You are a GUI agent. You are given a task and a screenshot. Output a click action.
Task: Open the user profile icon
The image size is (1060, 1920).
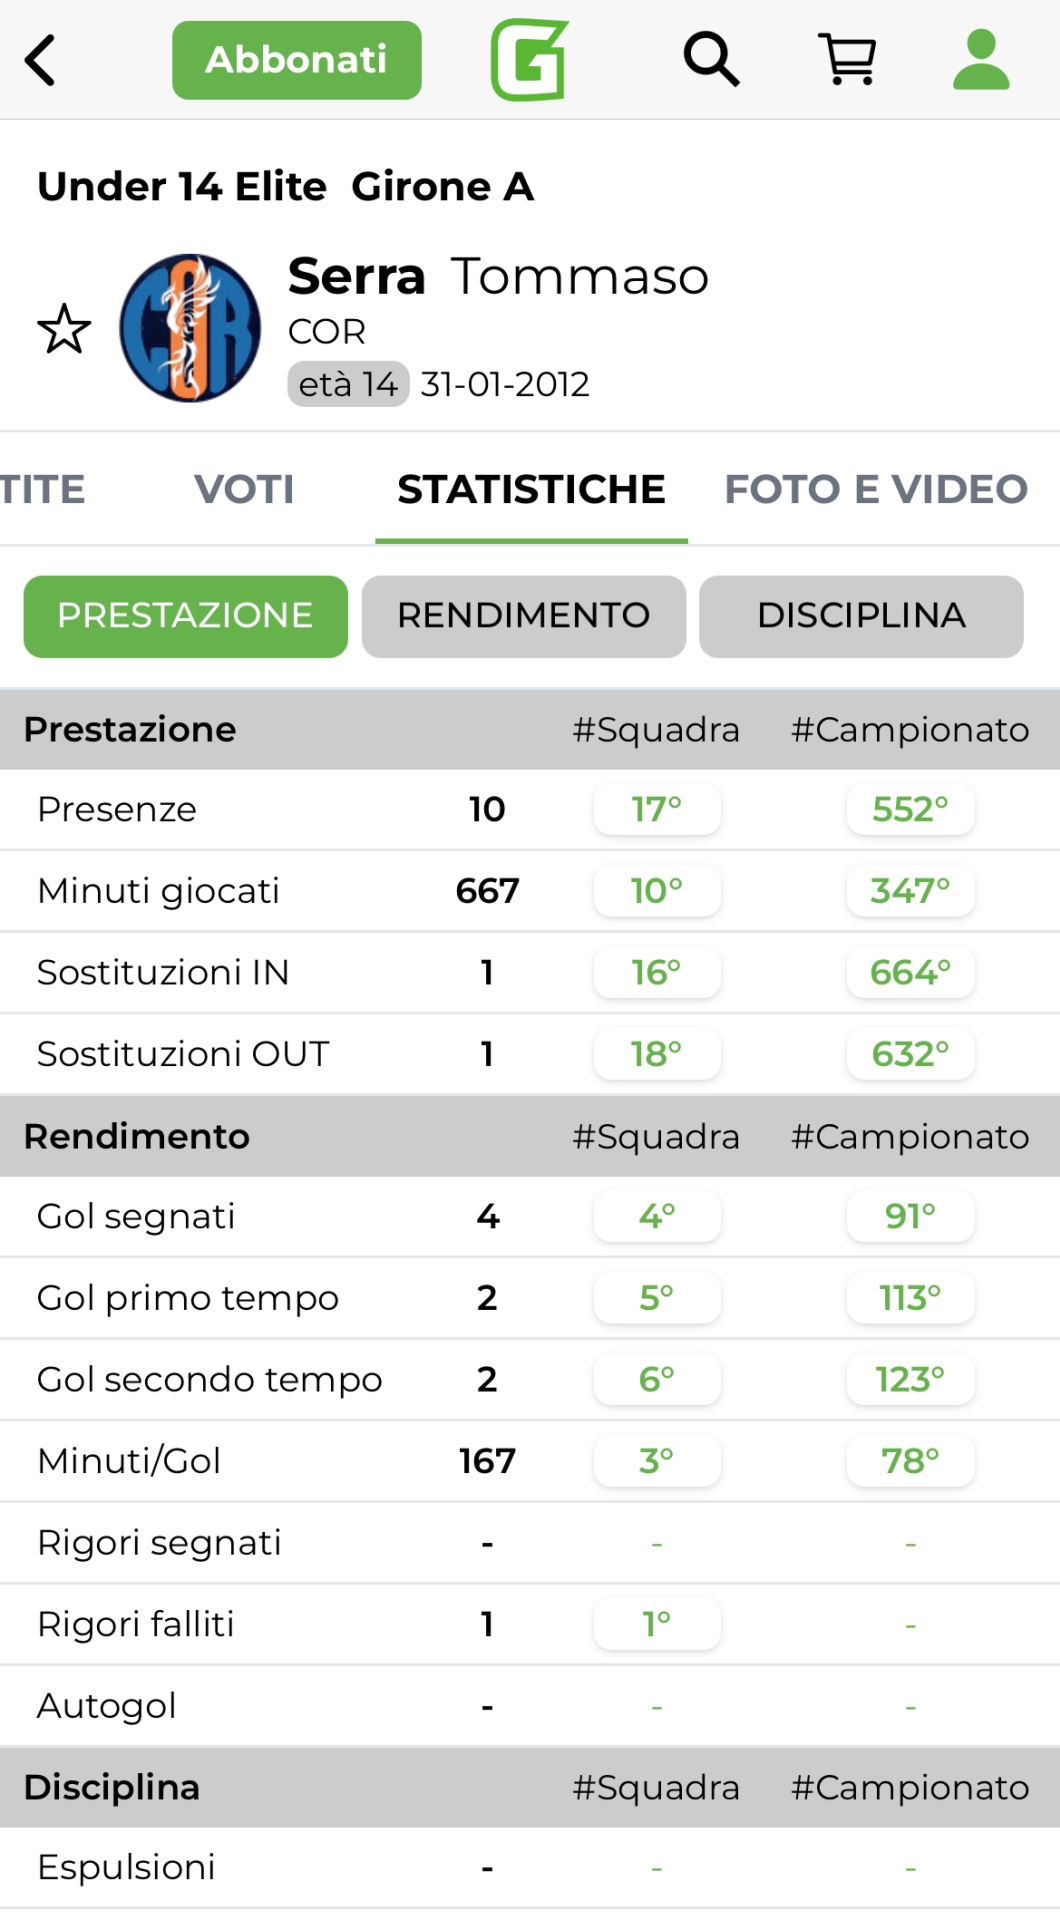(x=981, y=60)
